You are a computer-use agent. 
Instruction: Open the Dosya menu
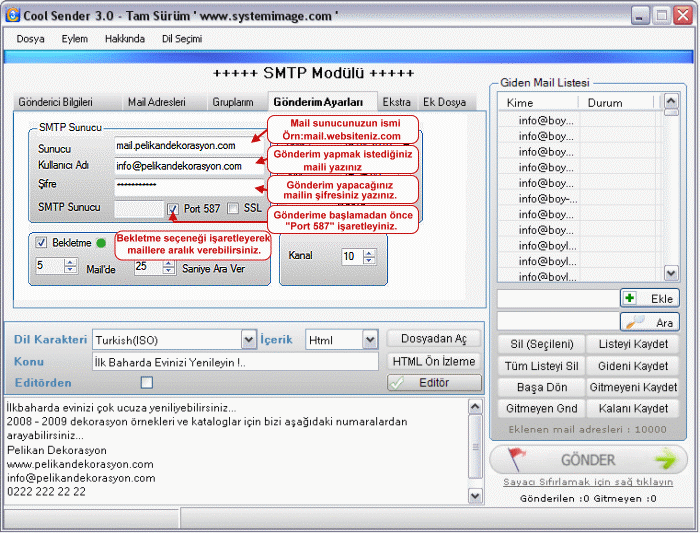[x=30, y=39]
